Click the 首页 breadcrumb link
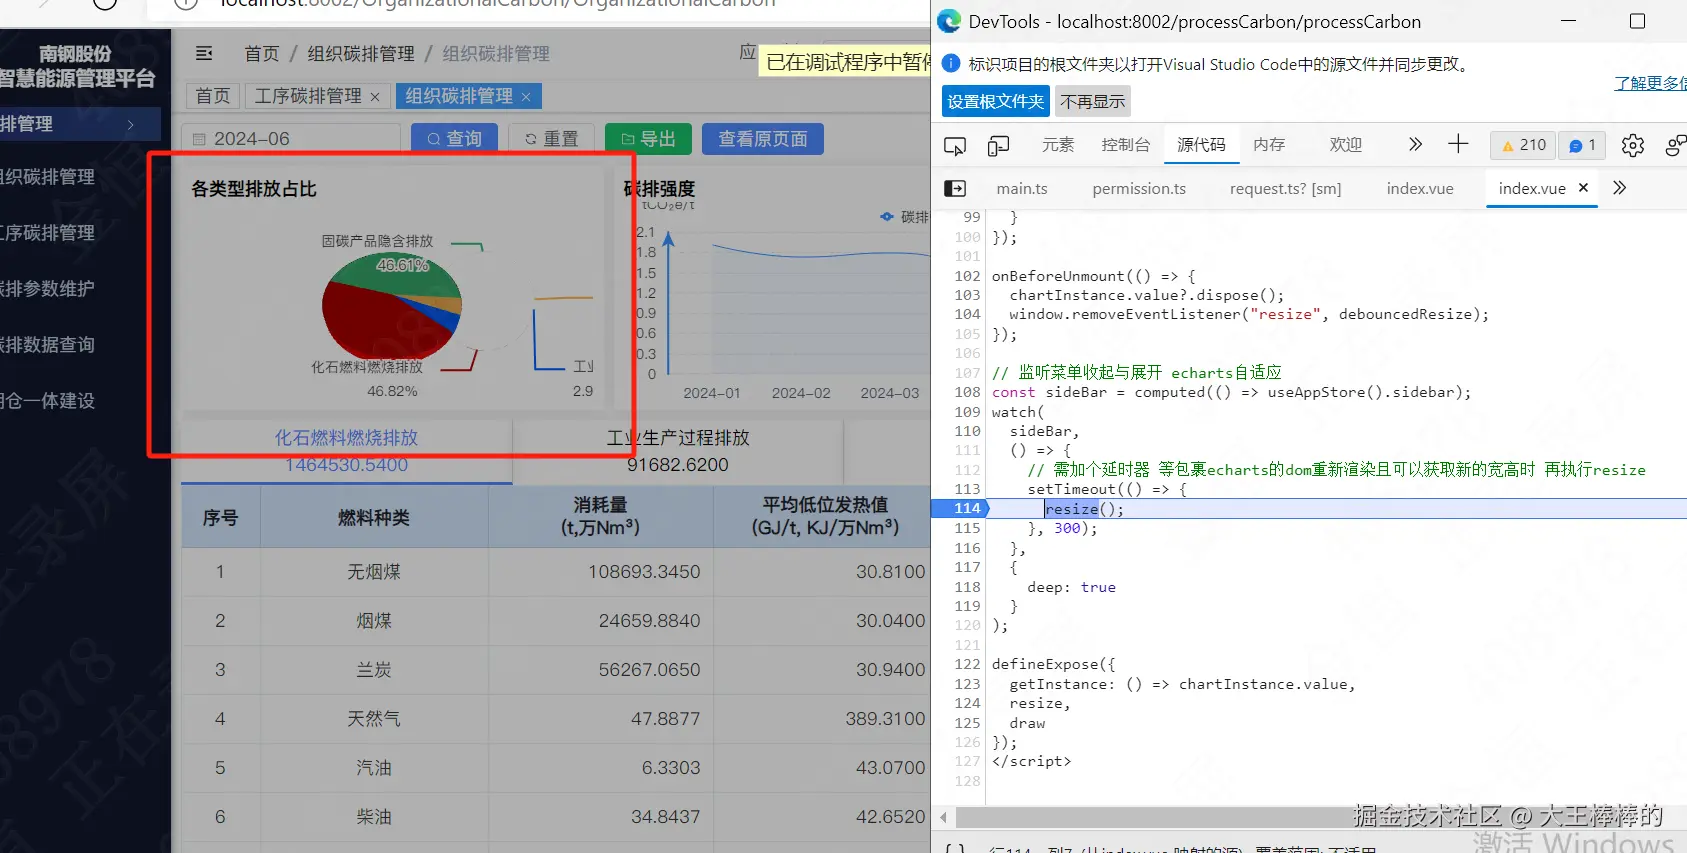Viewport: 1687px width, 853px height. pyautogui.click(x=262, y=54)
